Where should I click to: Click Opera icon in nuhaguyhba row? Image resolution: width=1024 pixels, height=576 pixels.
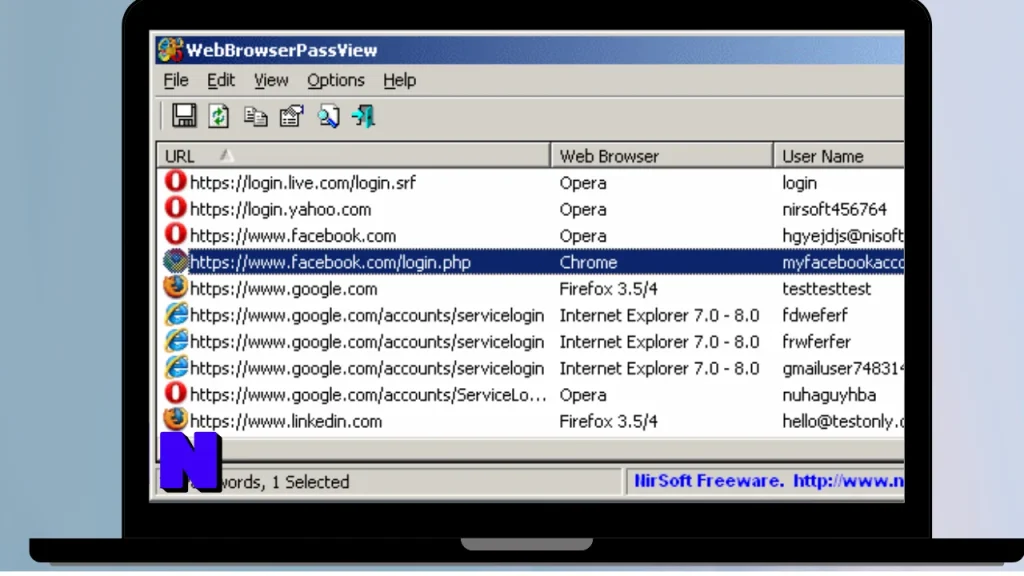(x=175, y=394)
